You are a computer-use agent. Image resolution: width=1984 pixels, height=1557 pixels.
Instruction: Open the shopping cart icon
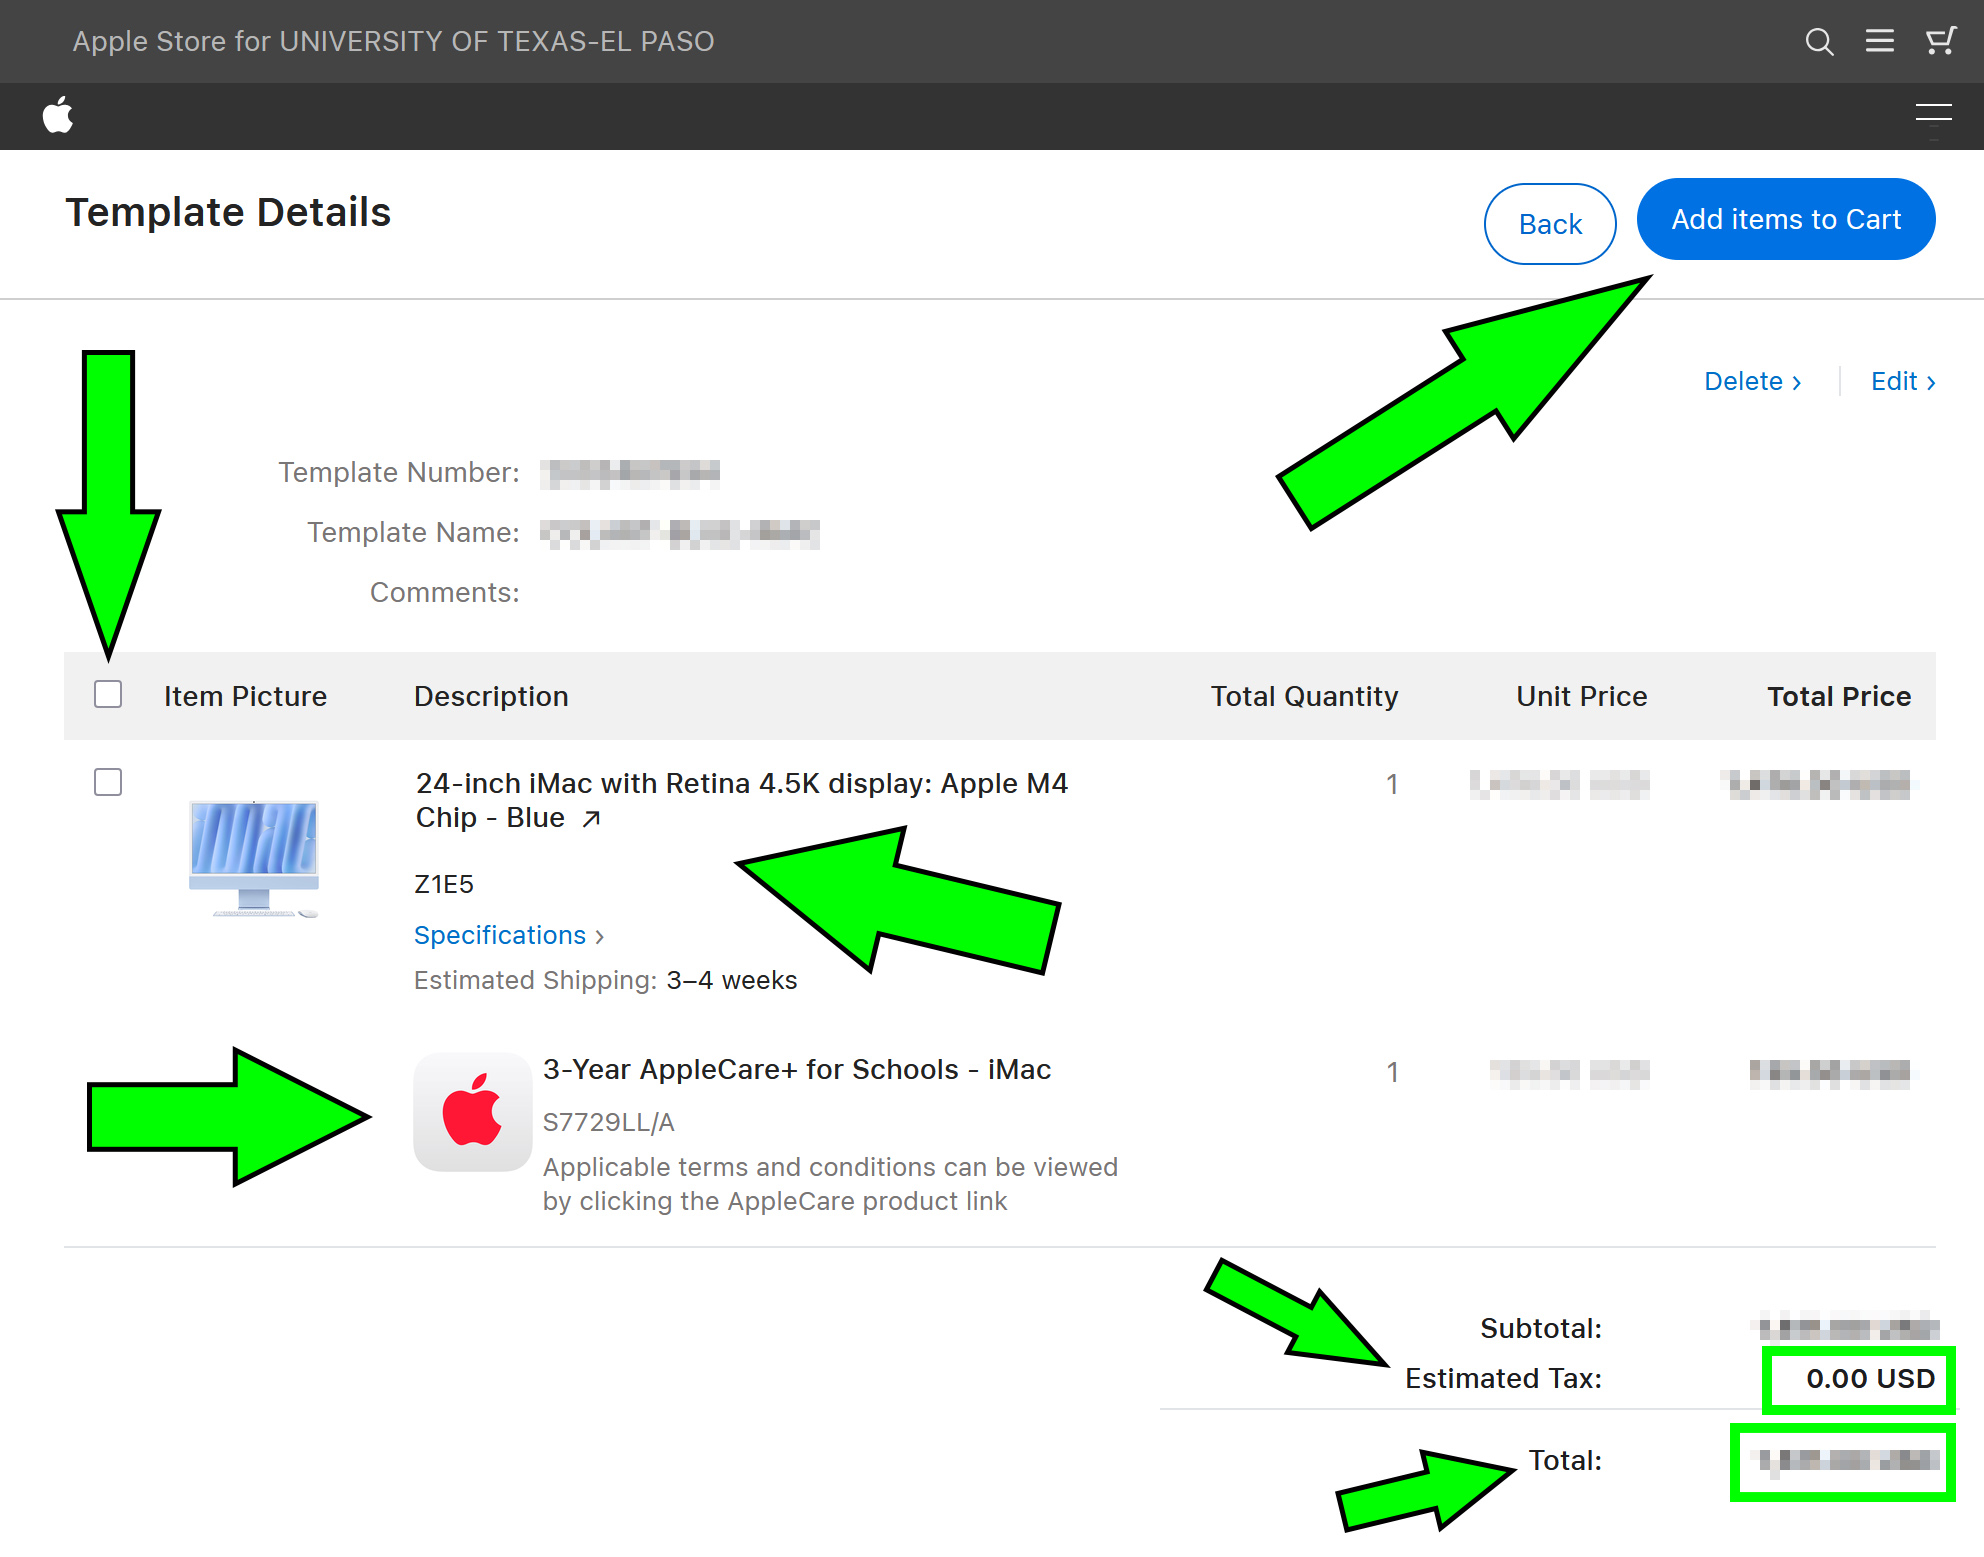point(1941,41)
